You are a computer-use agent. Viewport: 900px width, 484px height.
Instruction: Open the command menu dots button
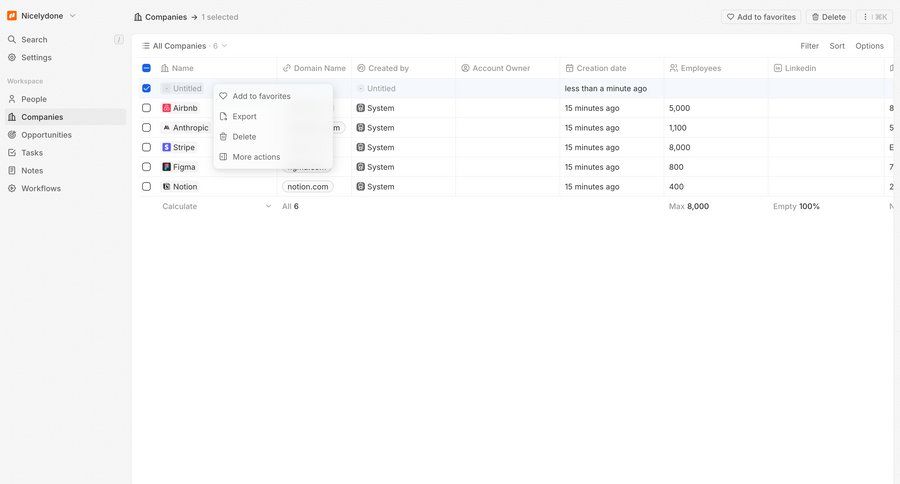click(x=875, y=17)
